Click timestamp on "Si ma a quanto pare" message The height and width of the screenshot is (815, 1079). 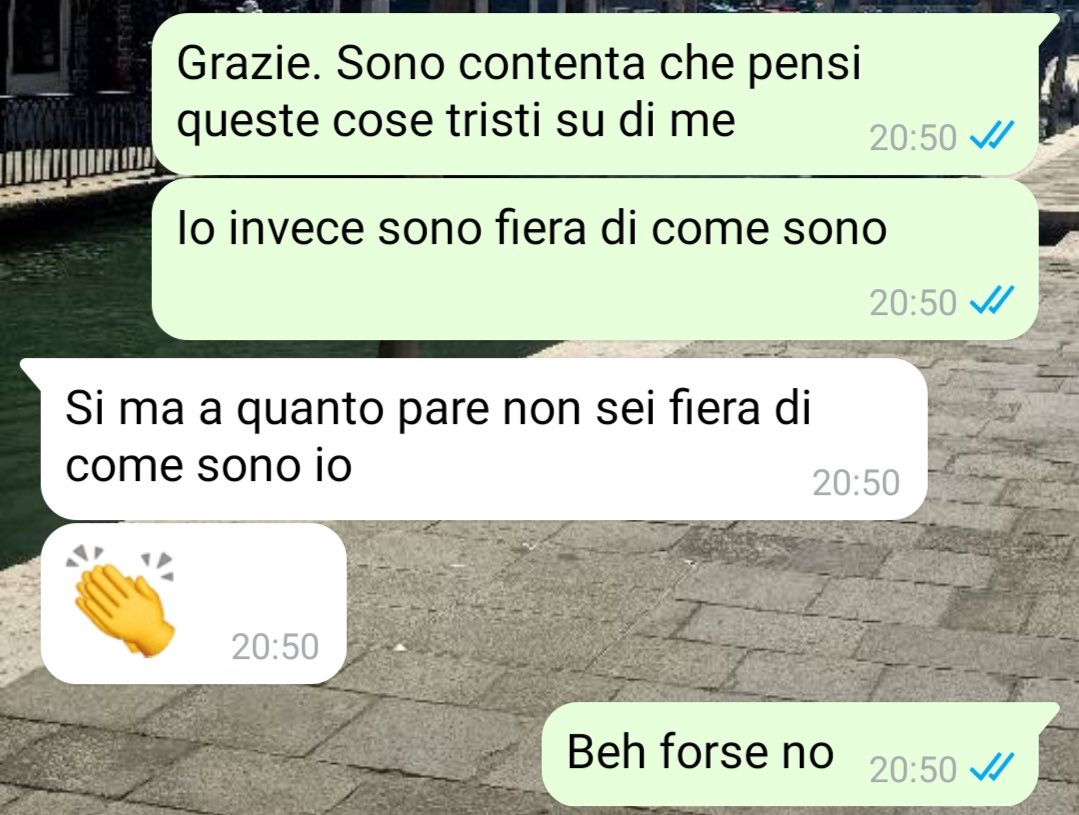(x=856, y=483)
